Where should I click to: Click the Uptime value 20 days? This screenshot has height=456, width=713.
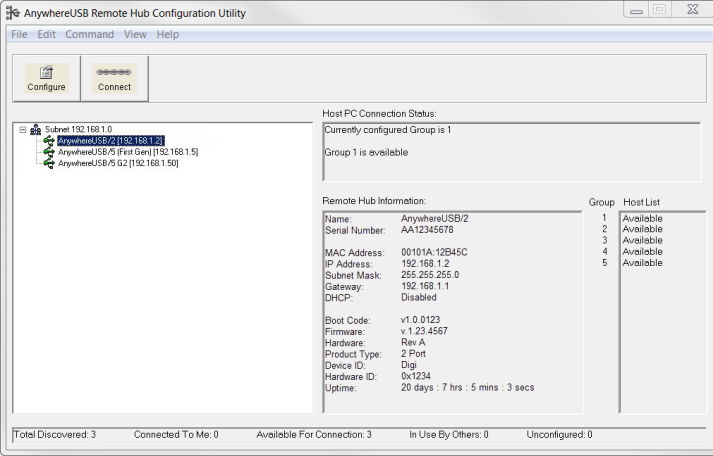click(x=467, y=387)
